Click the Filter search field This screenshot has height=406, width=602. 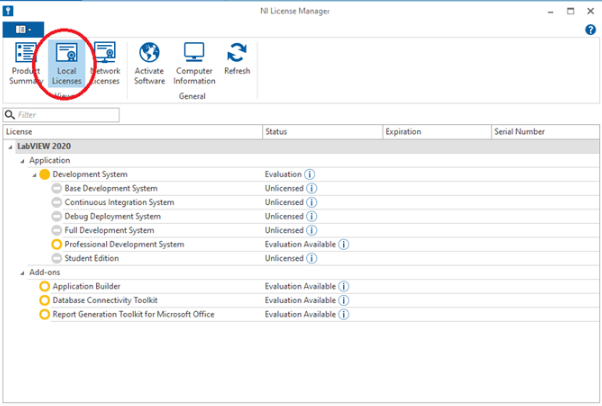click(61, 115)
